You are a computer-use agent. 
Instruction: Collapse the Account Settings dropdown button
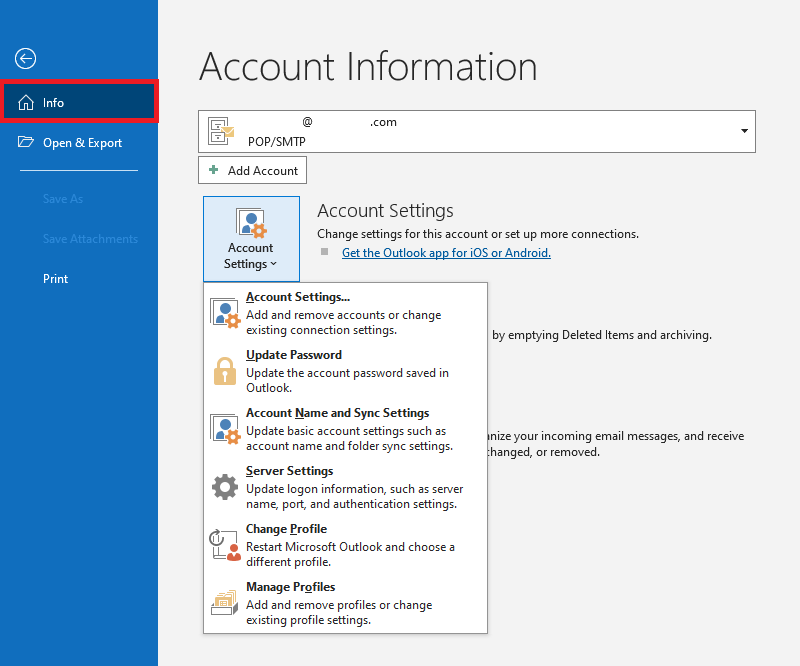[250, 238]
